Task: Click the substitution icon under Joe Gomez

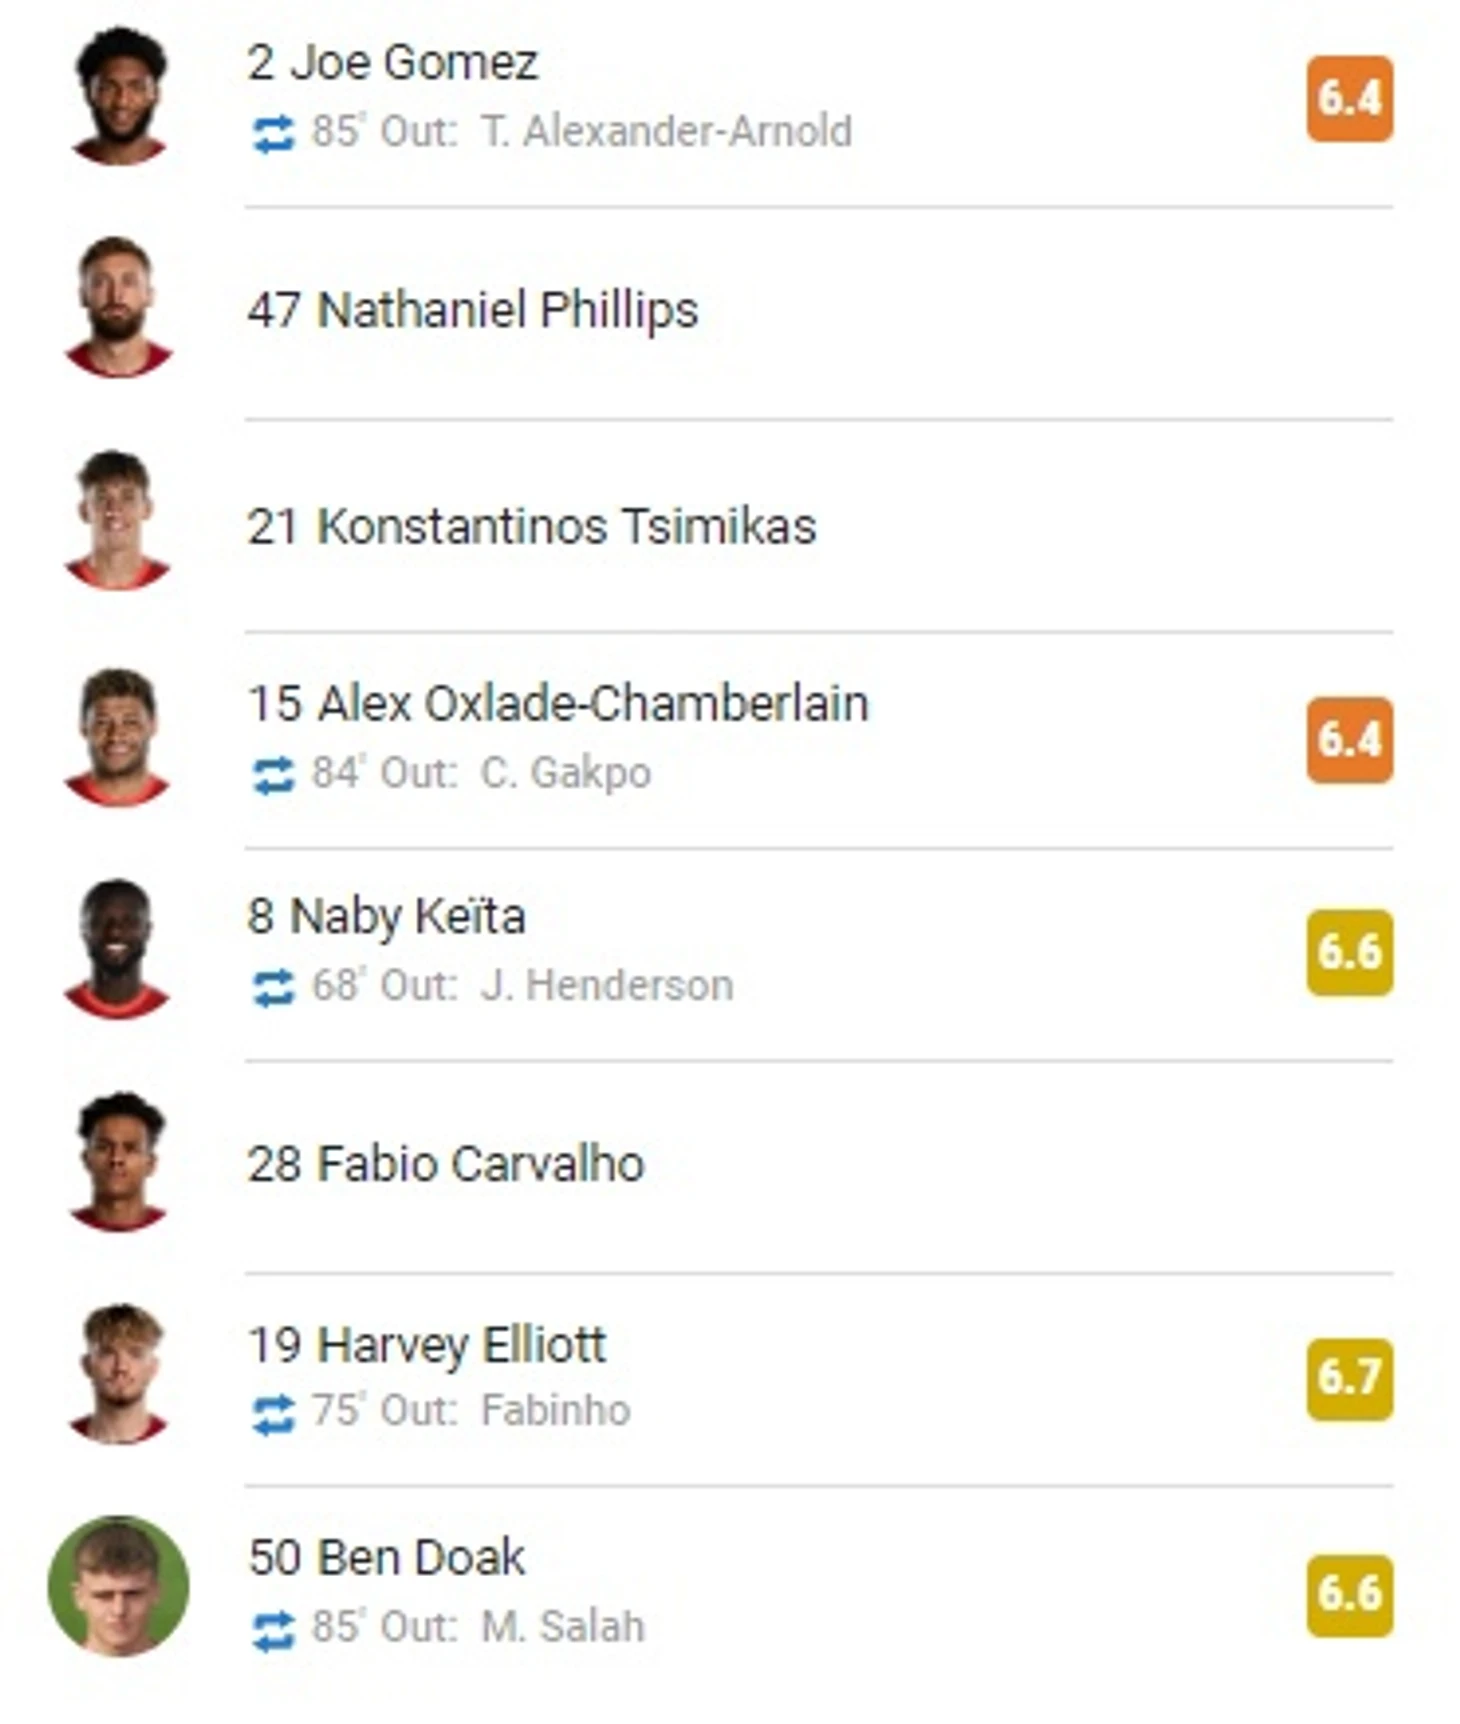Action: pos(273,134)
